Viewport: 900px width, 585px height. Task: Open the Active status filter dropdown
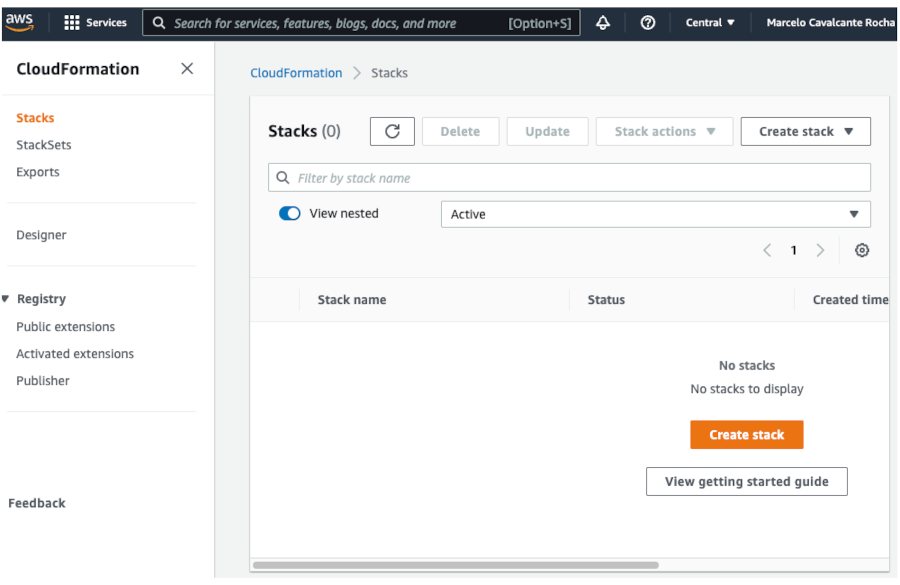coord(655,214)
